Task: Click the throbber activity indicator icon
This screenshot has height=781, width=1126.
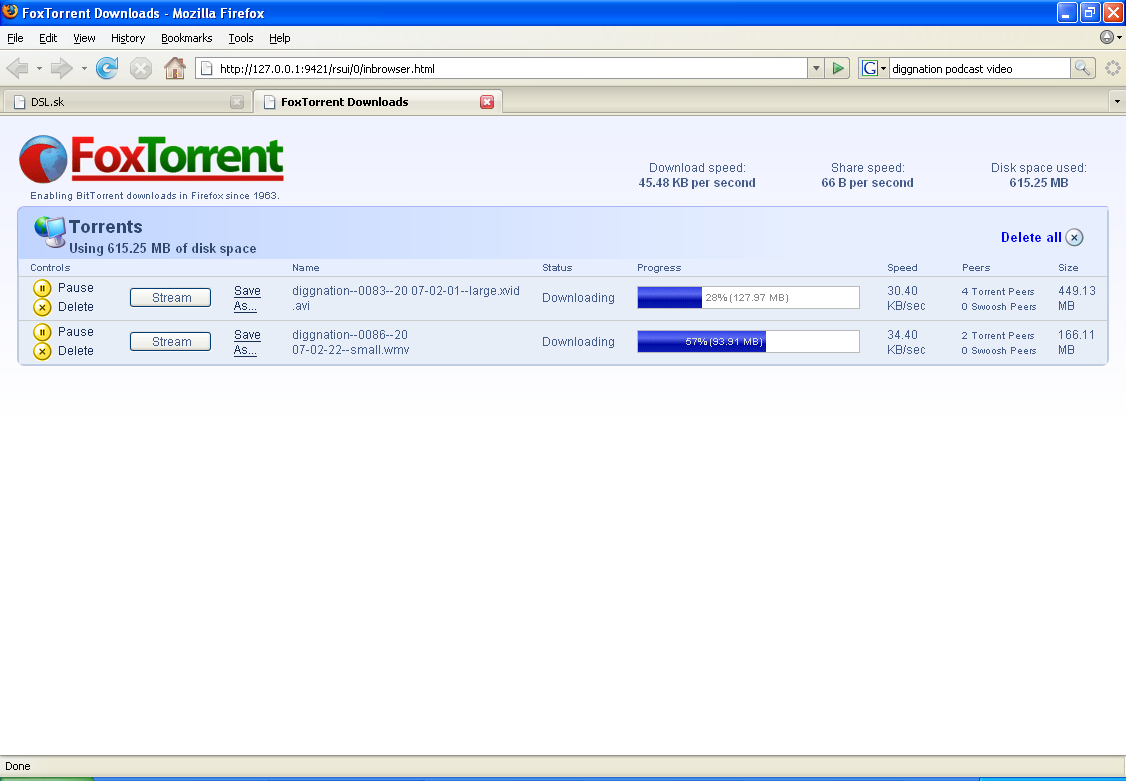Action: pos(1112,68)
